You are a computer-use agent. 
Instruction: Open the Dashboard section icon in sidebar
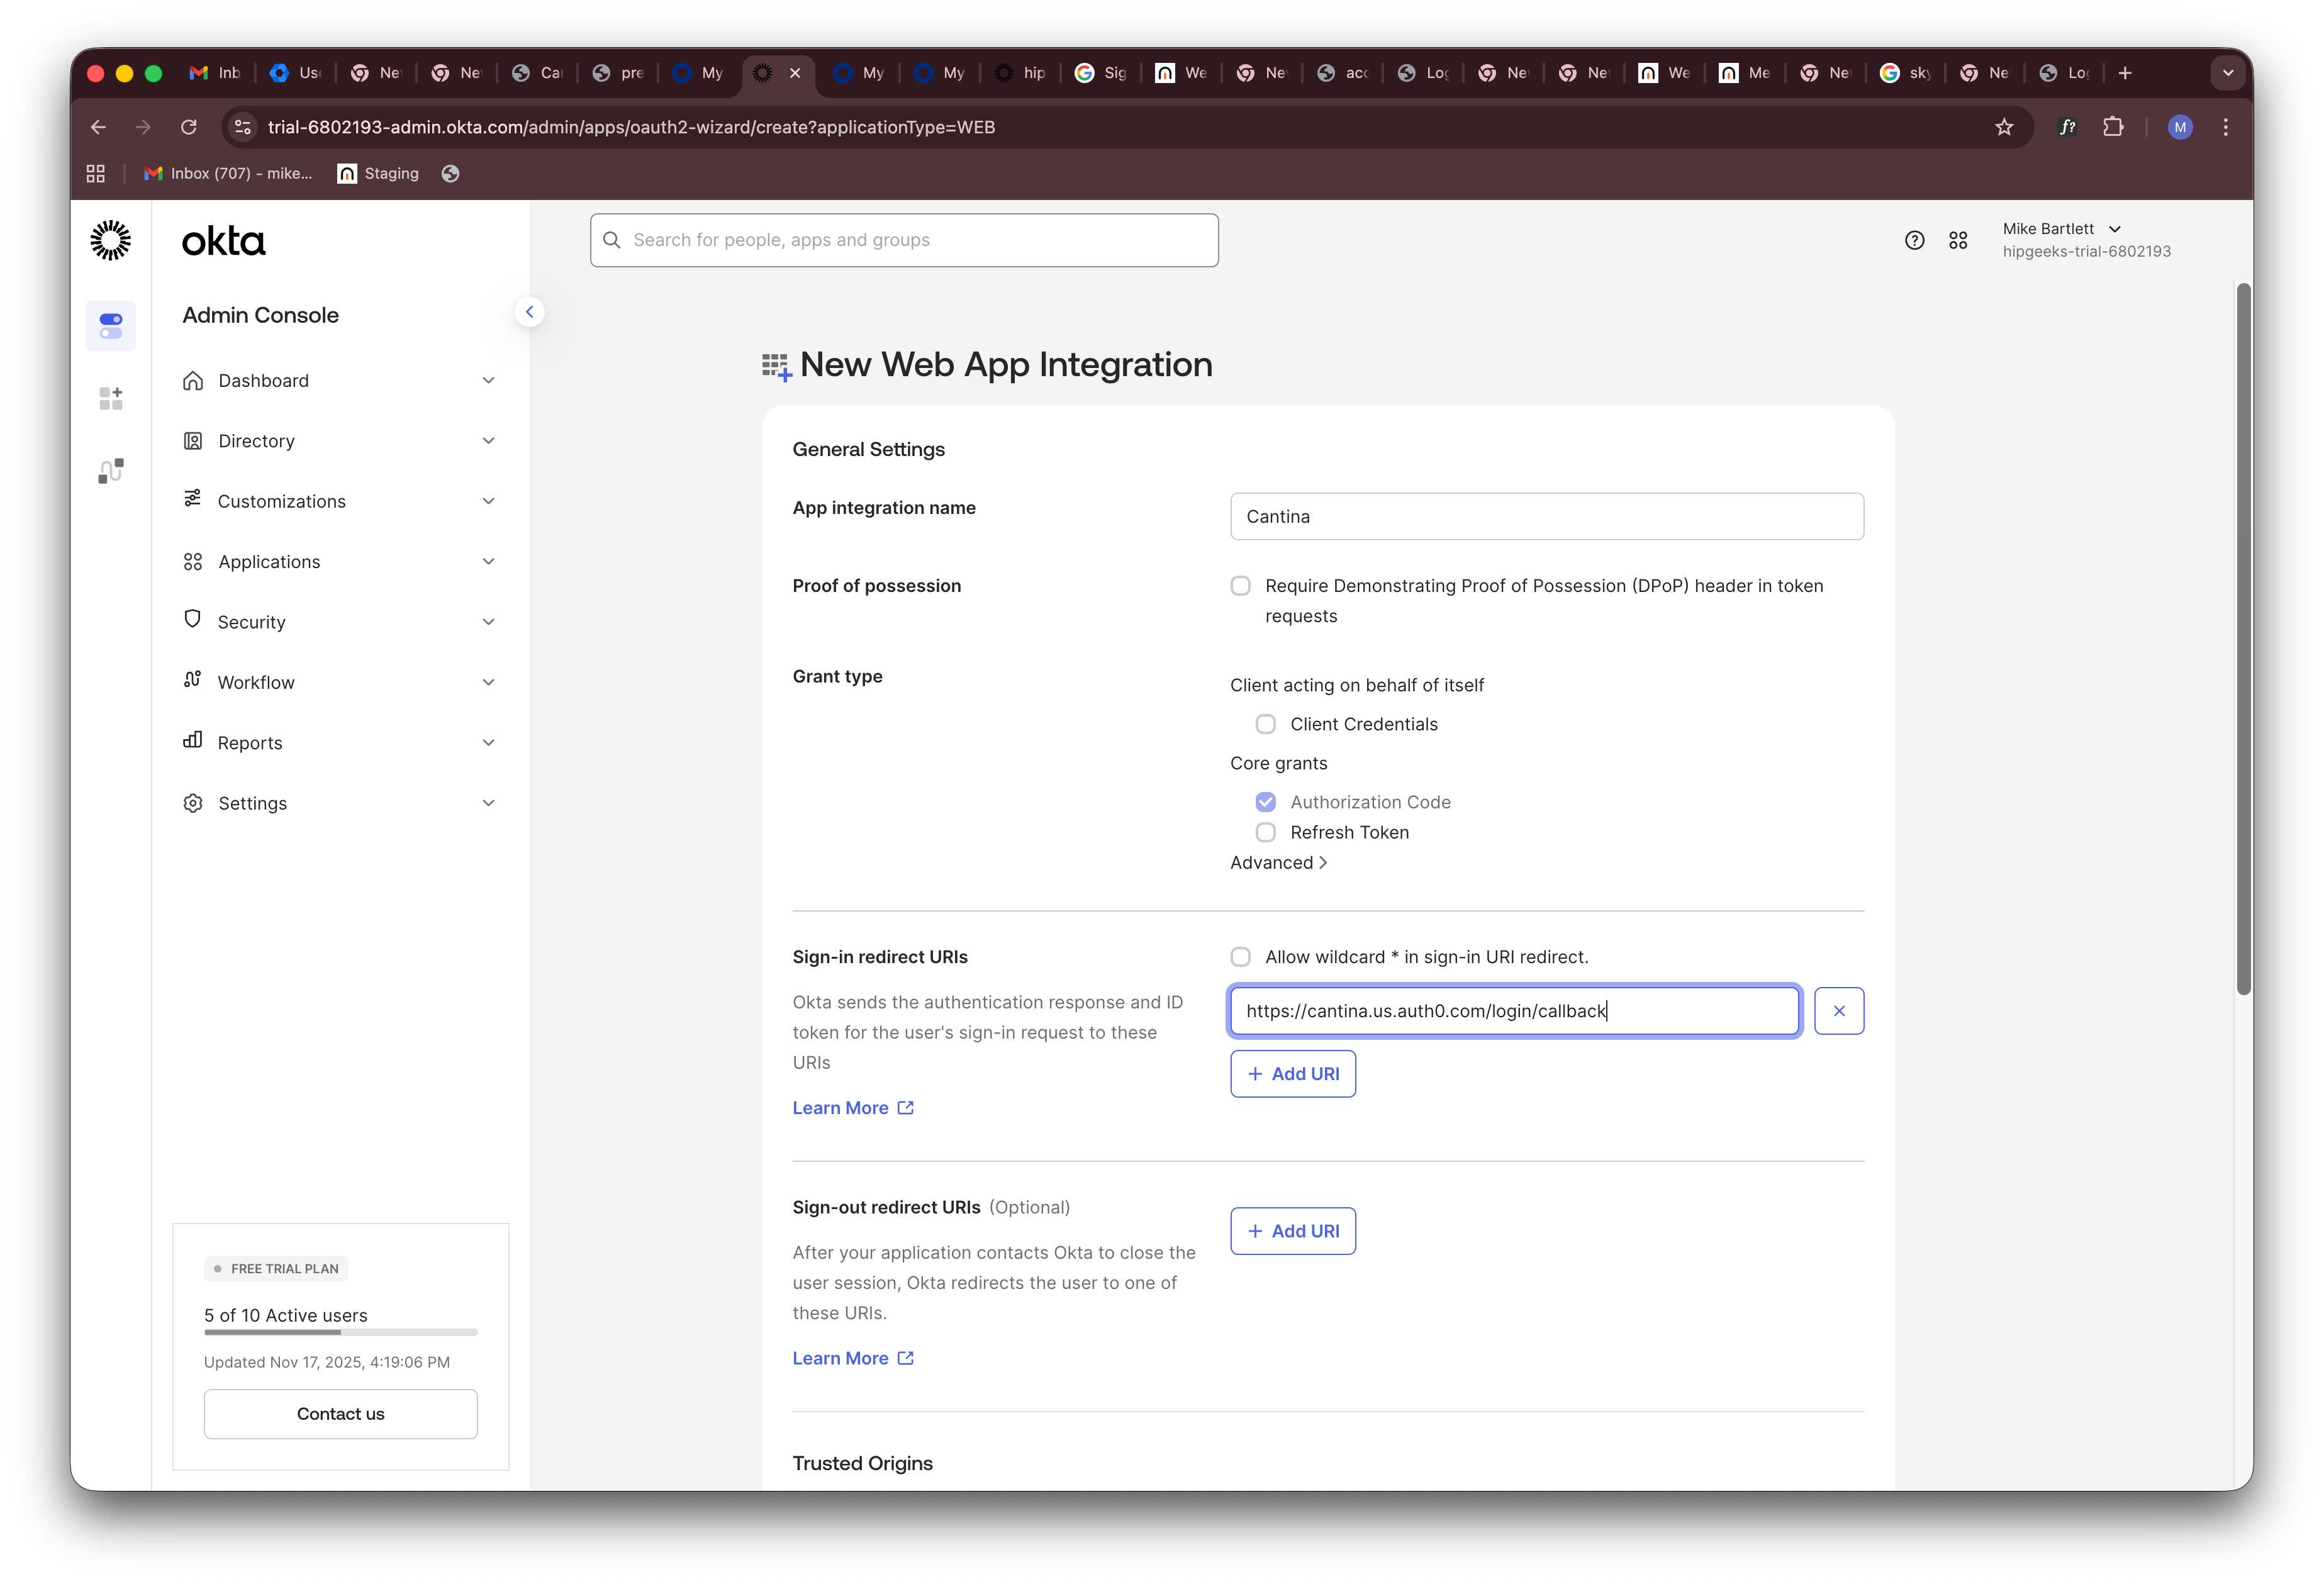193,380
